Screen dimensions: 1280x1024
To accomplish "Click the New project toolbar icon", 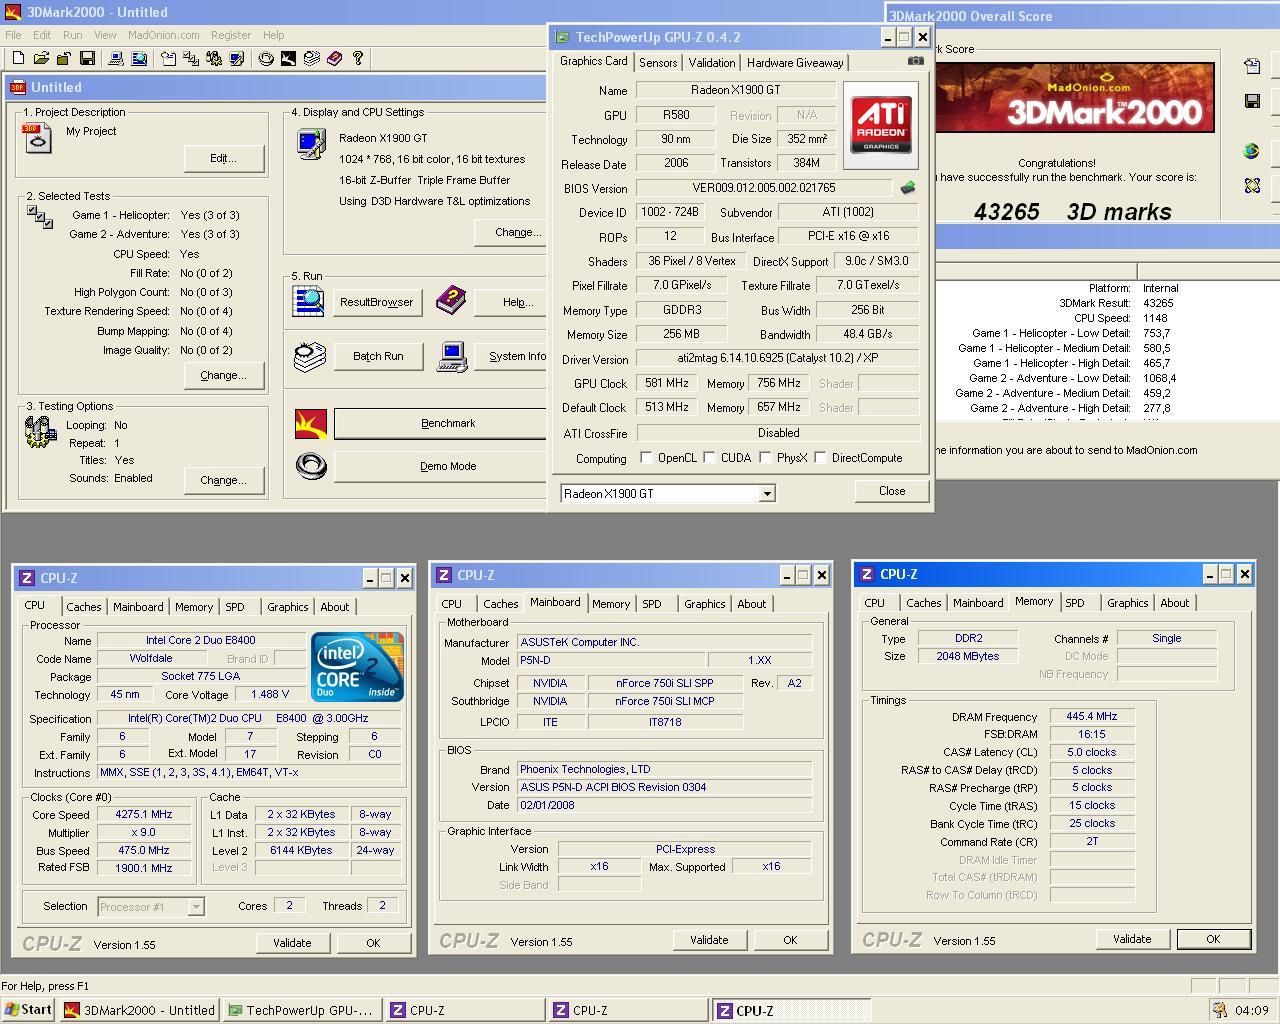I will [x=18, y=59].
